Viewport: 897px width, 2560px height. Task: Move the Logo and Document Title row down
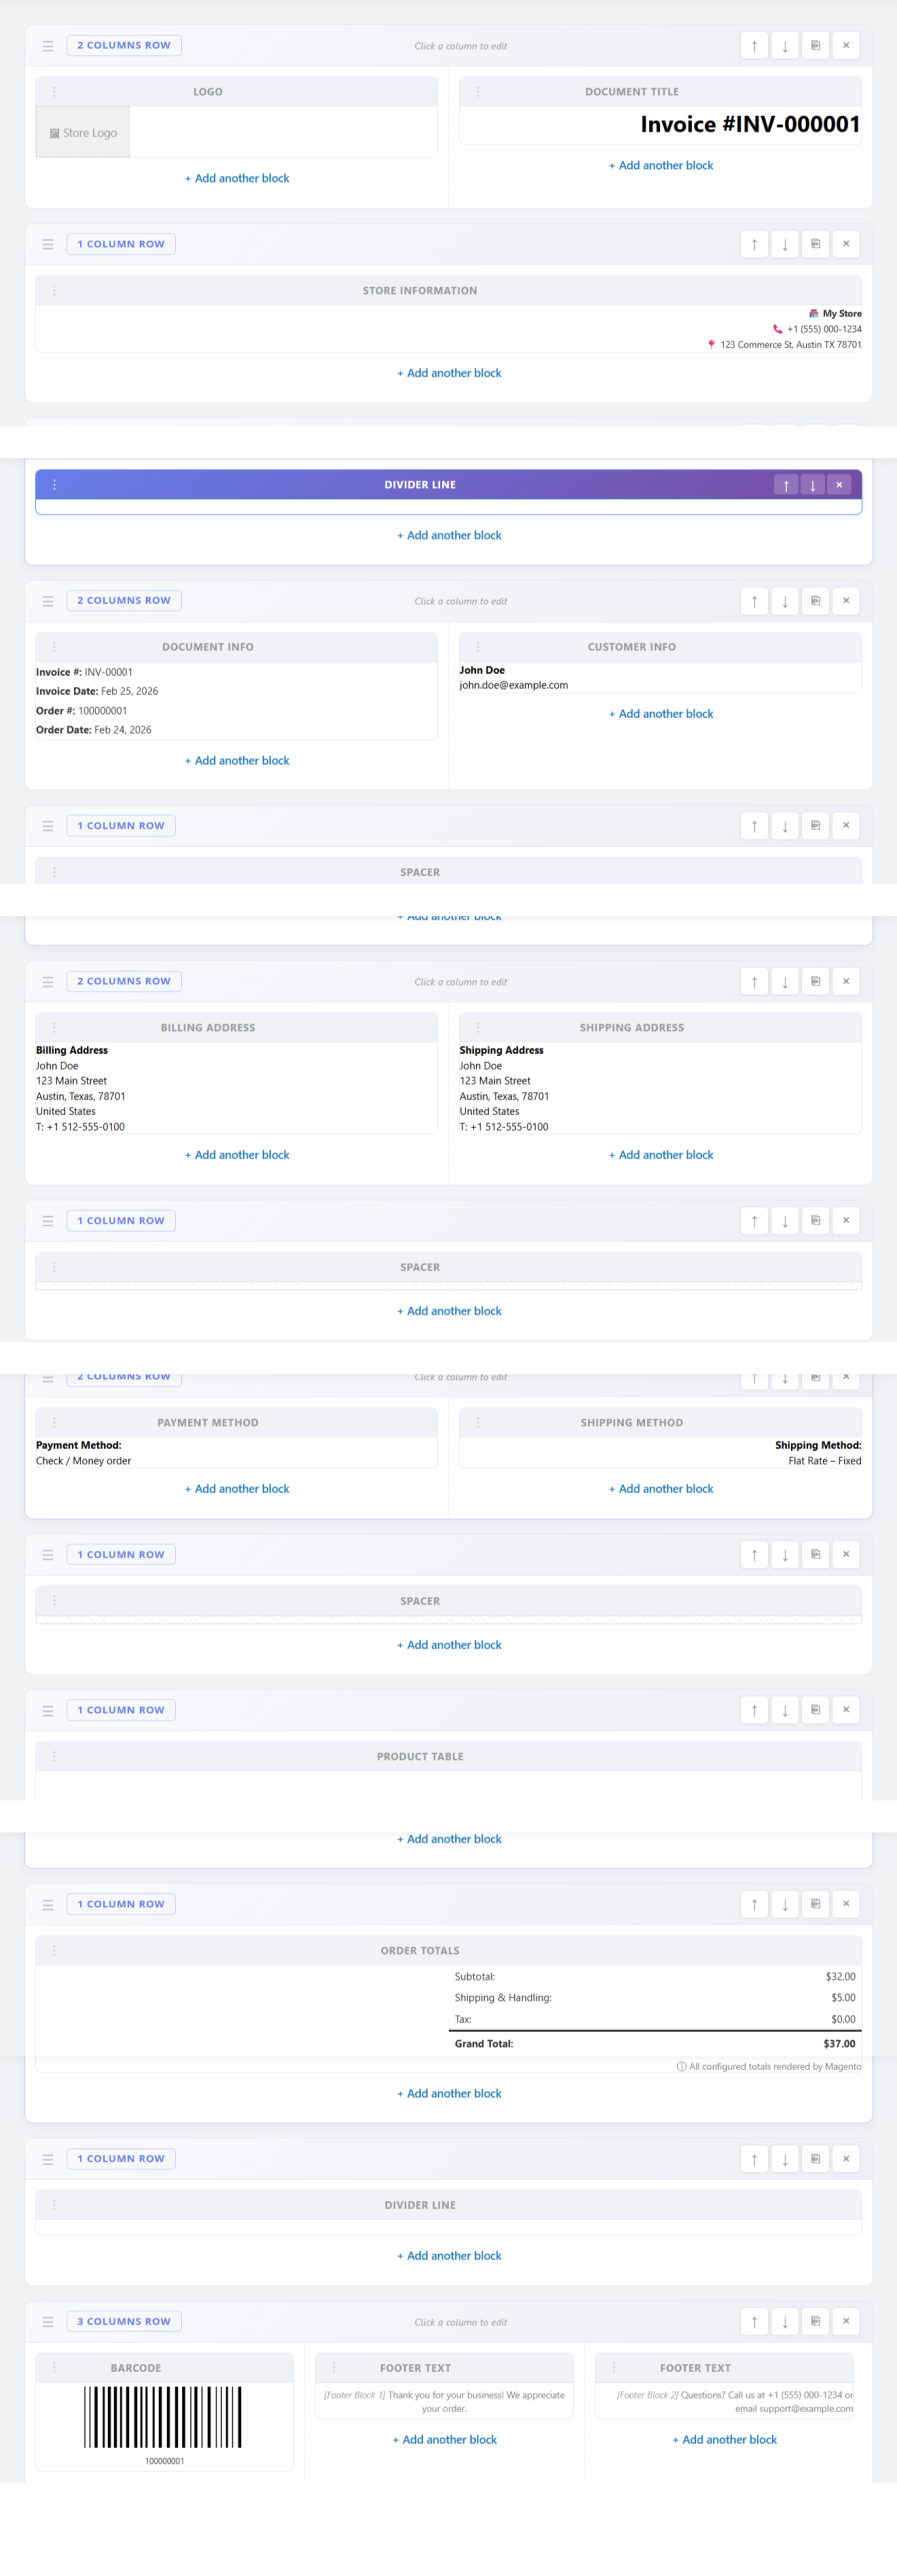[785, 46]
